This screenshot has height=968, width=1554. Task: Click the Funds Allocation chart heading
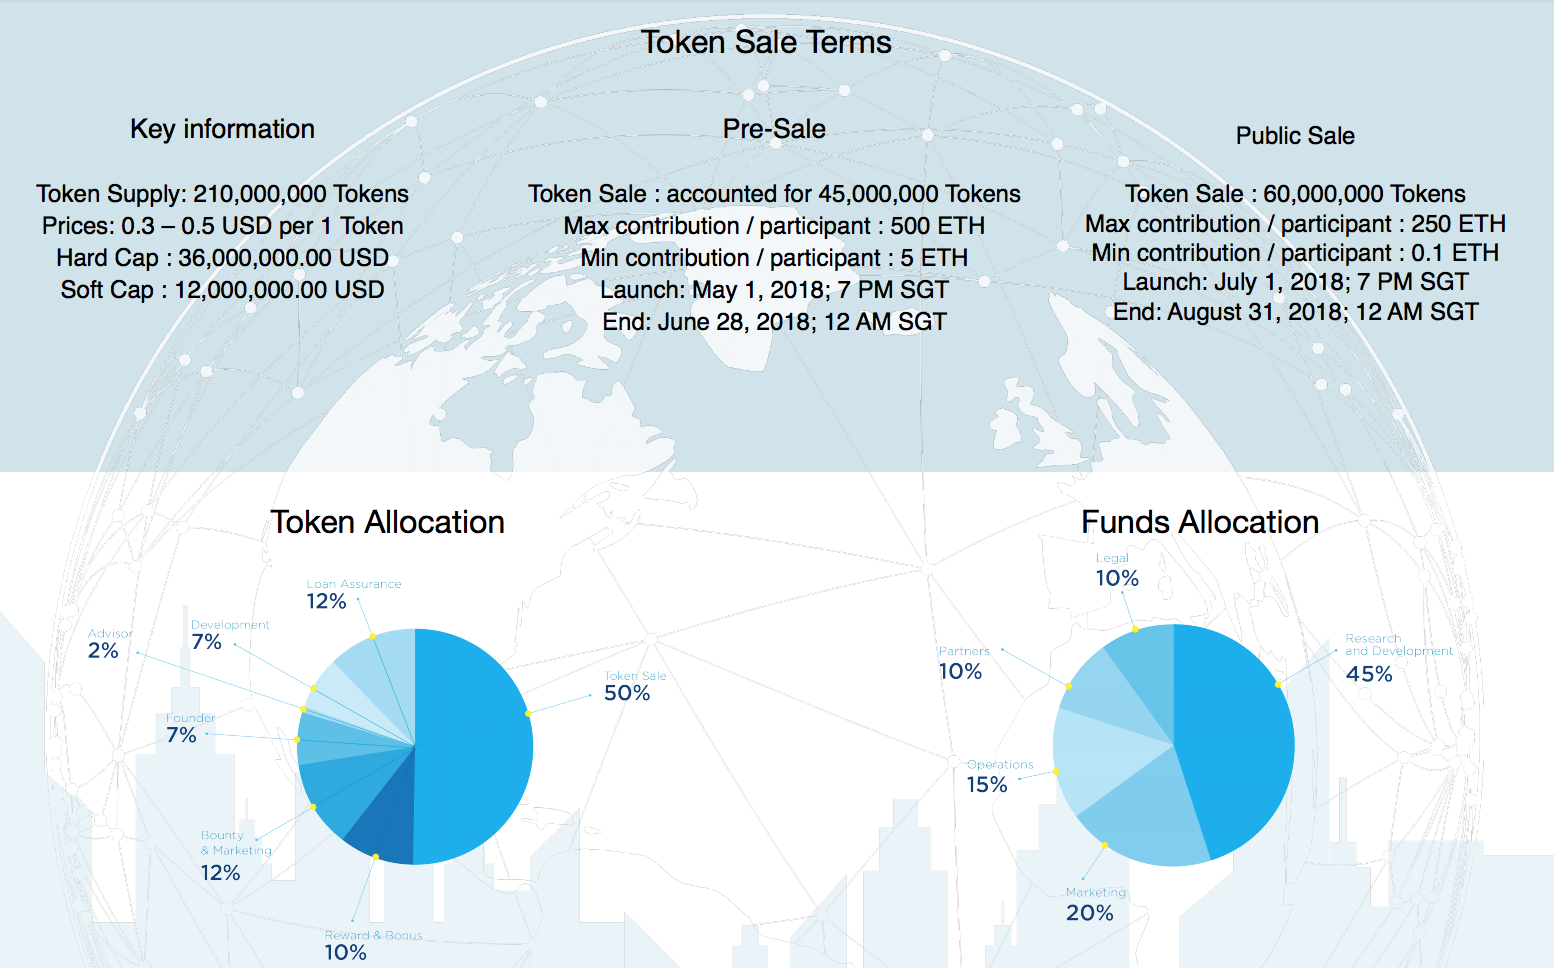[1200, 522]
